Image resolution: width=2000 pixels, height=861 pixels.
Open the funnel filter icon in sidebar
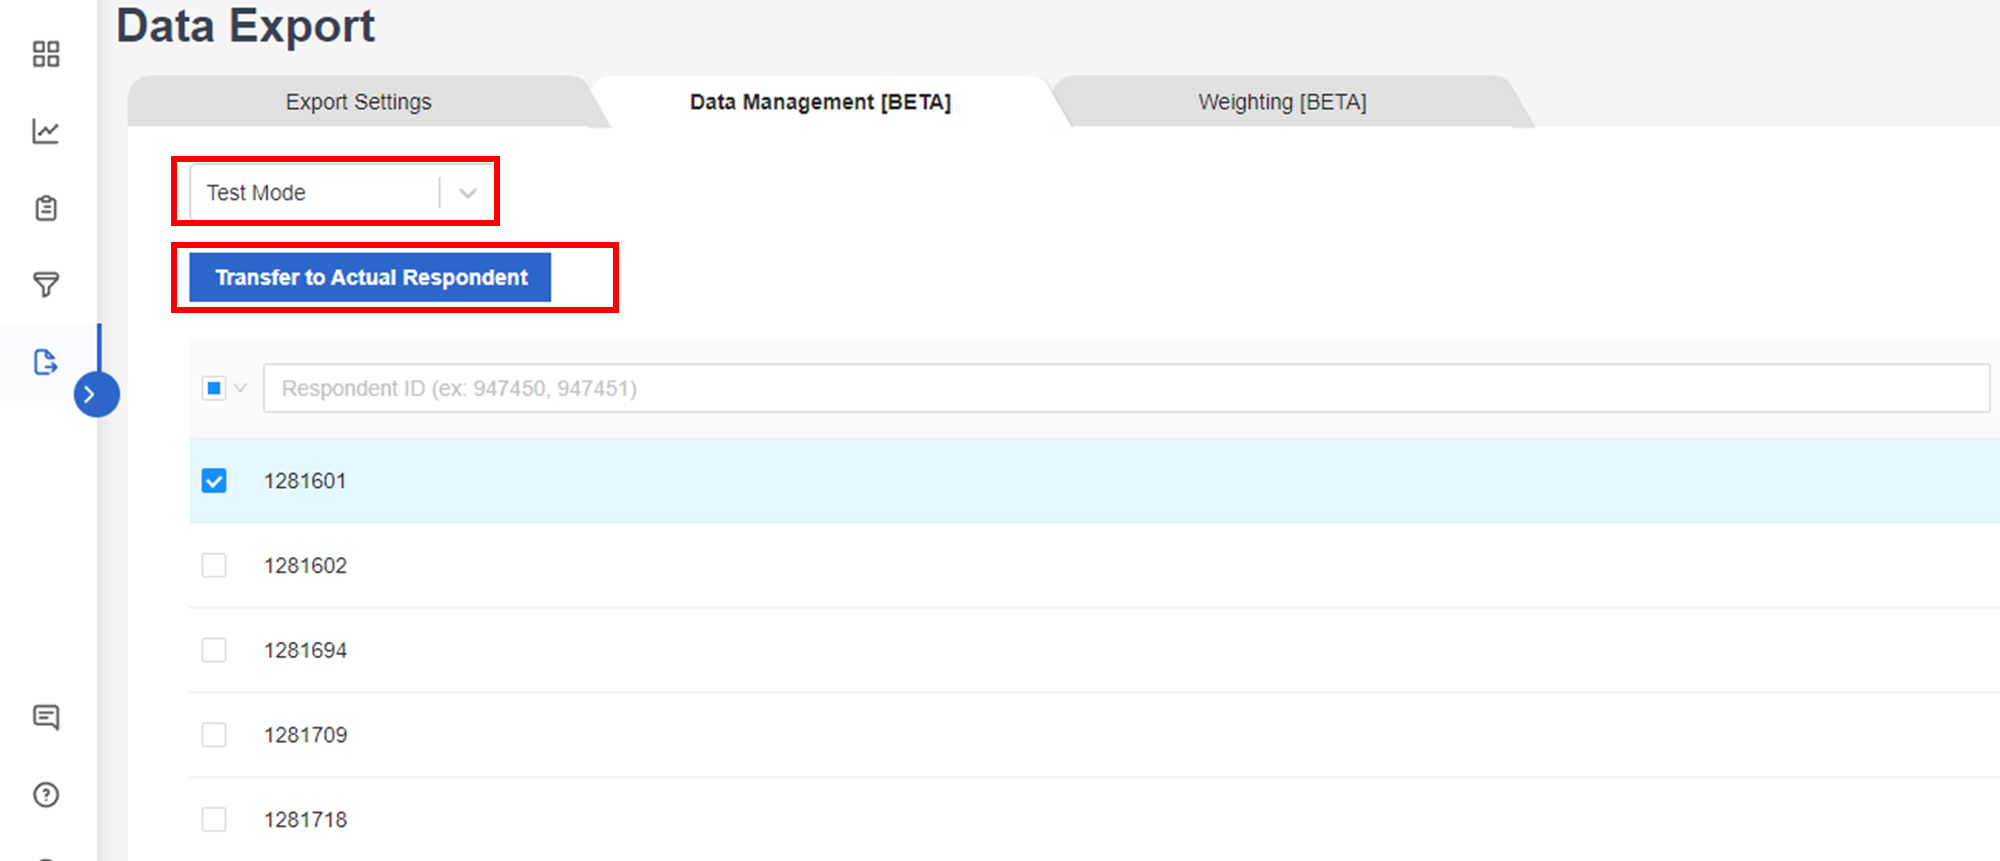coord(46,285)
